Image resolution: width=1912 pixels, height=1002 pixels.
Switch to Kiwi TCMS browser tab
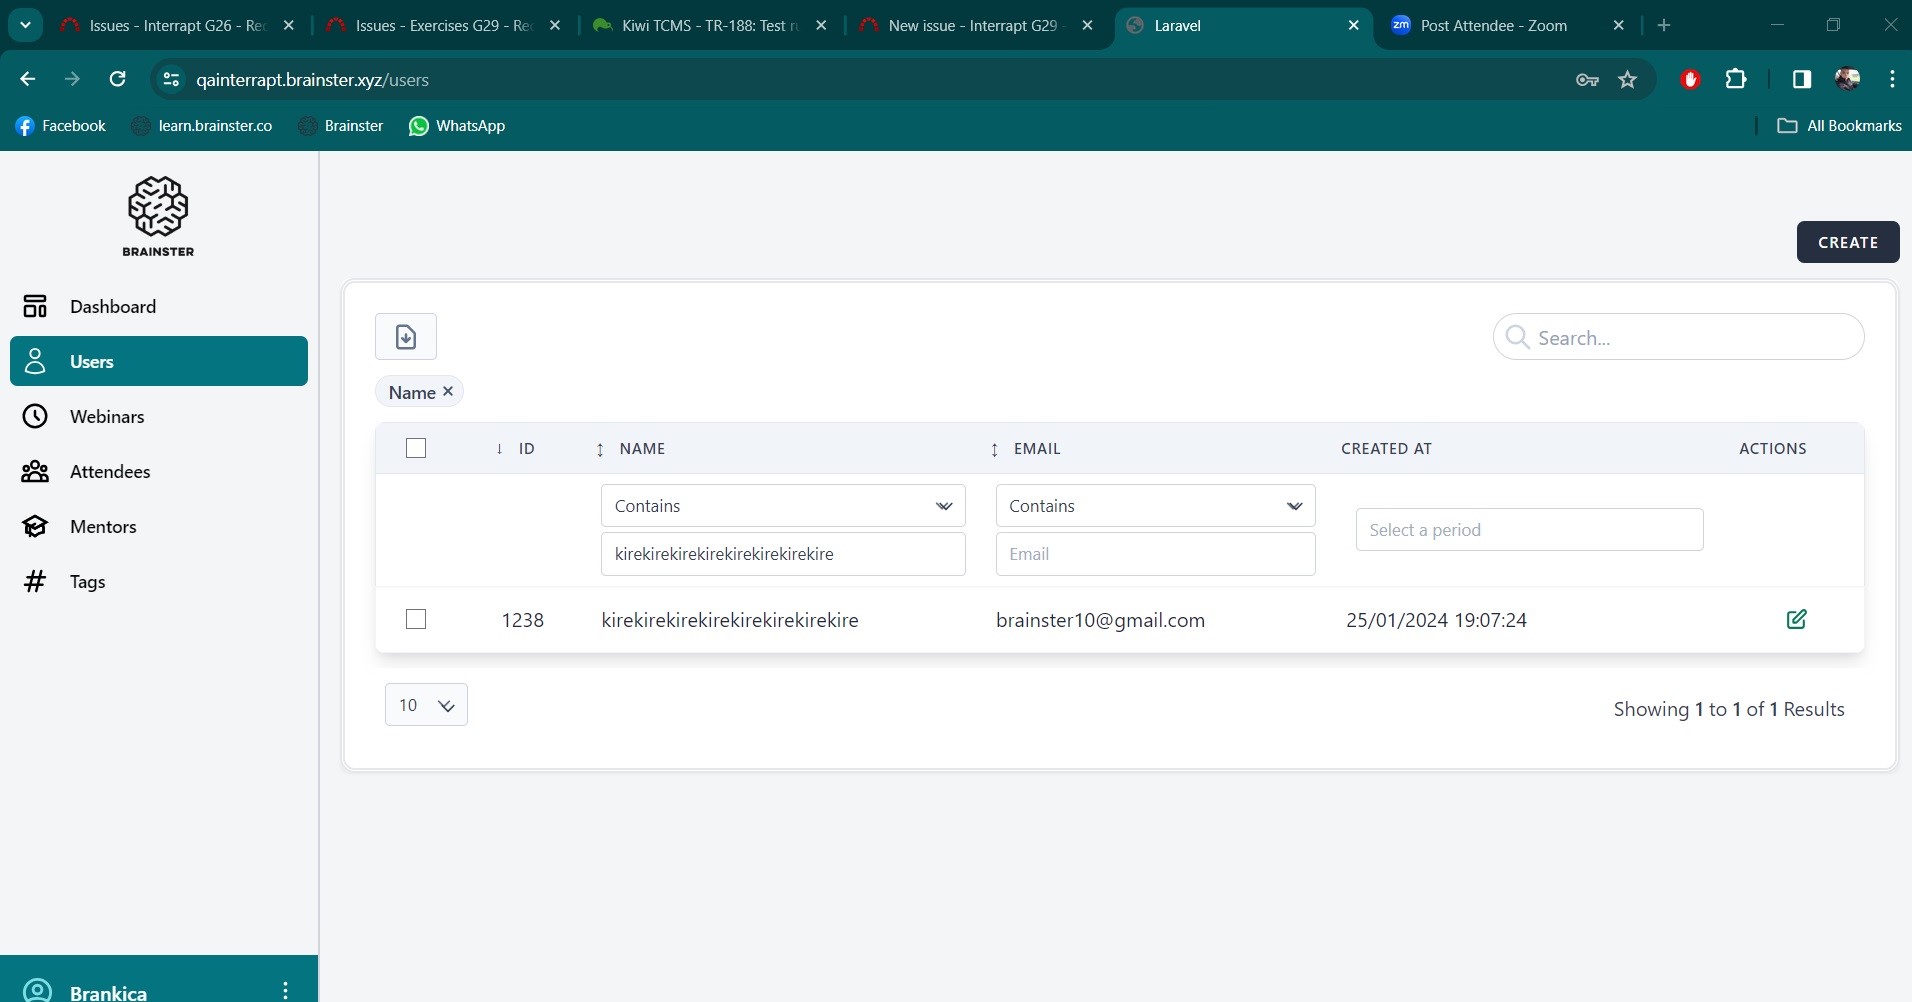(x=709, y=26)
